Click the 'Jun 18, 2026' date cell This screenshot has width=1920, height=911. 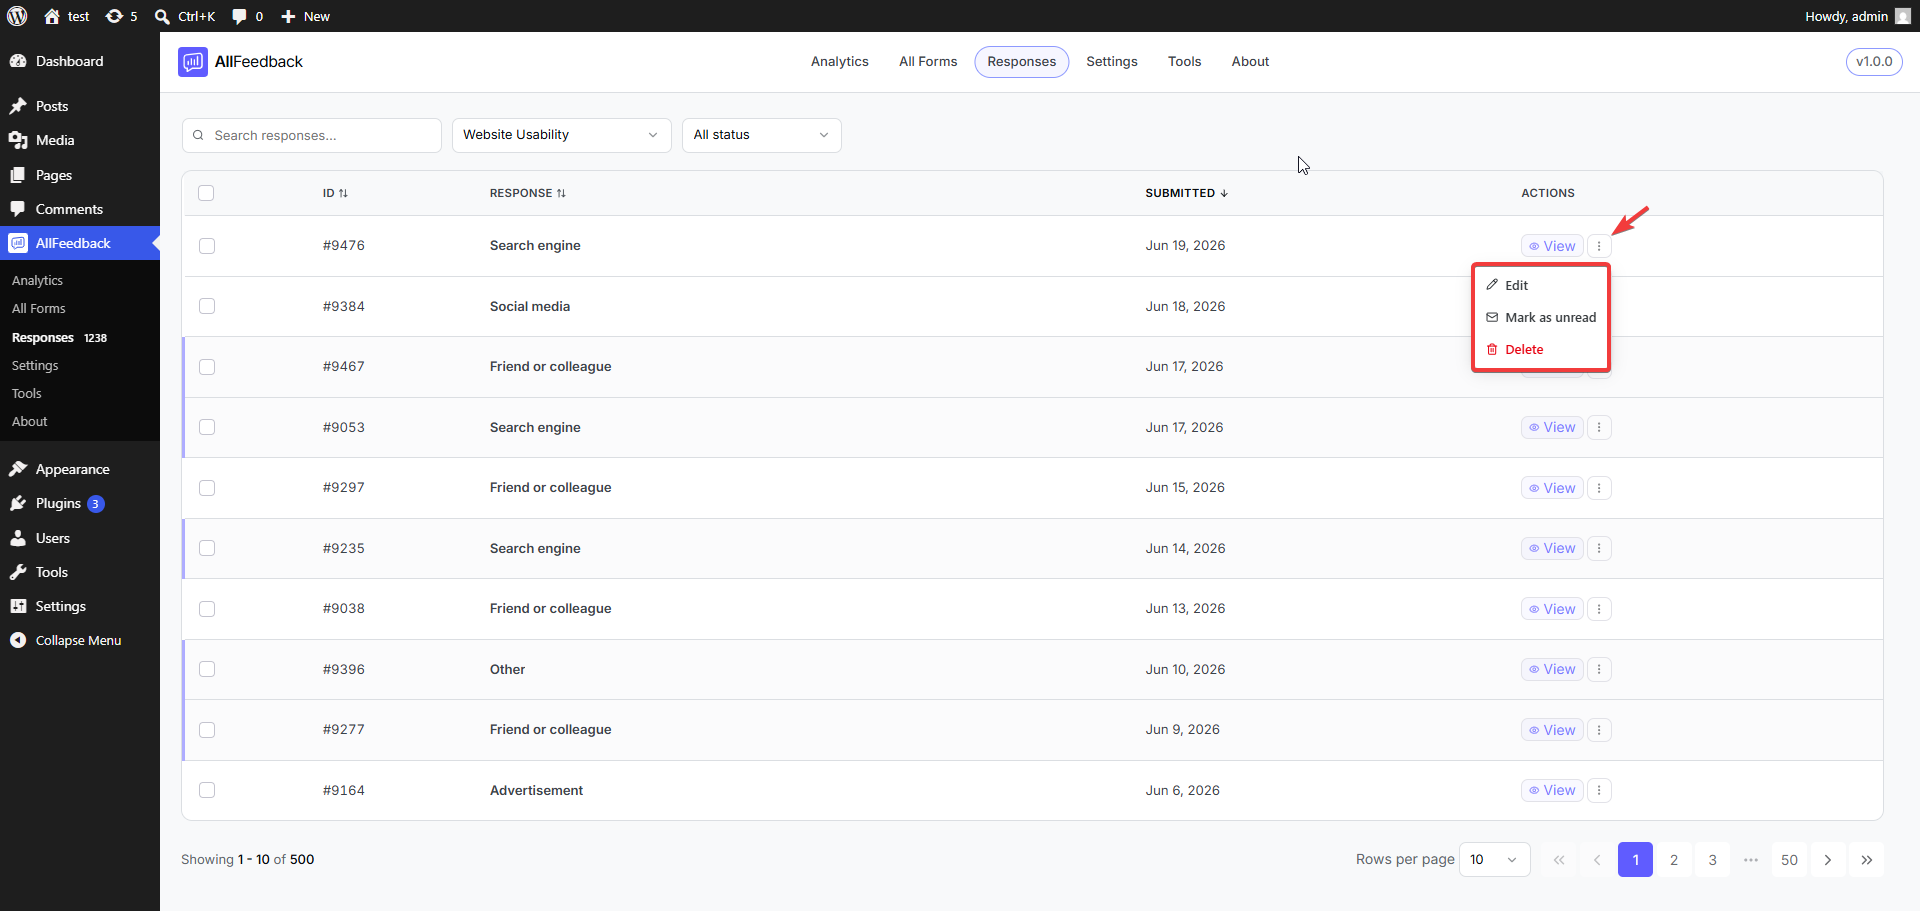(x=1185, y=306)
